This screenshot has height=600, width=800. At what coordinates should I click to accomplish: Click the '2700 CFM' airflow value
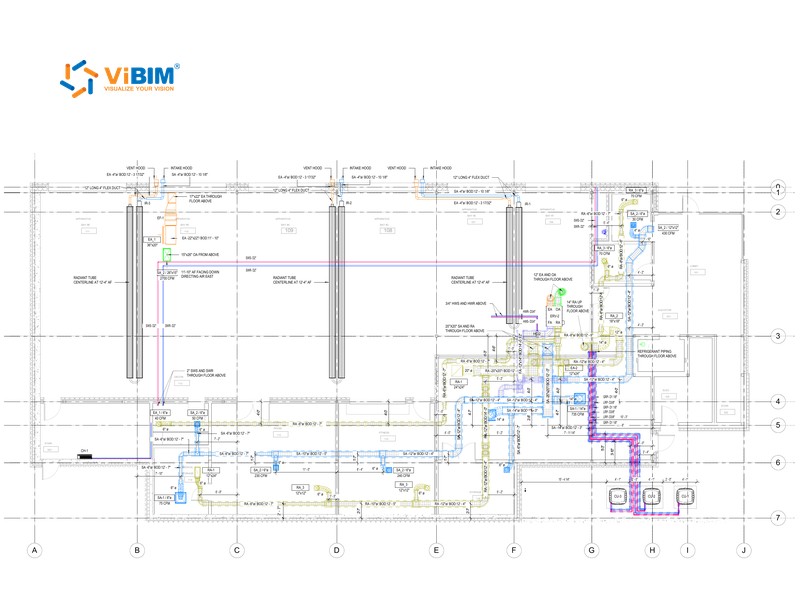tap(167, 279)
